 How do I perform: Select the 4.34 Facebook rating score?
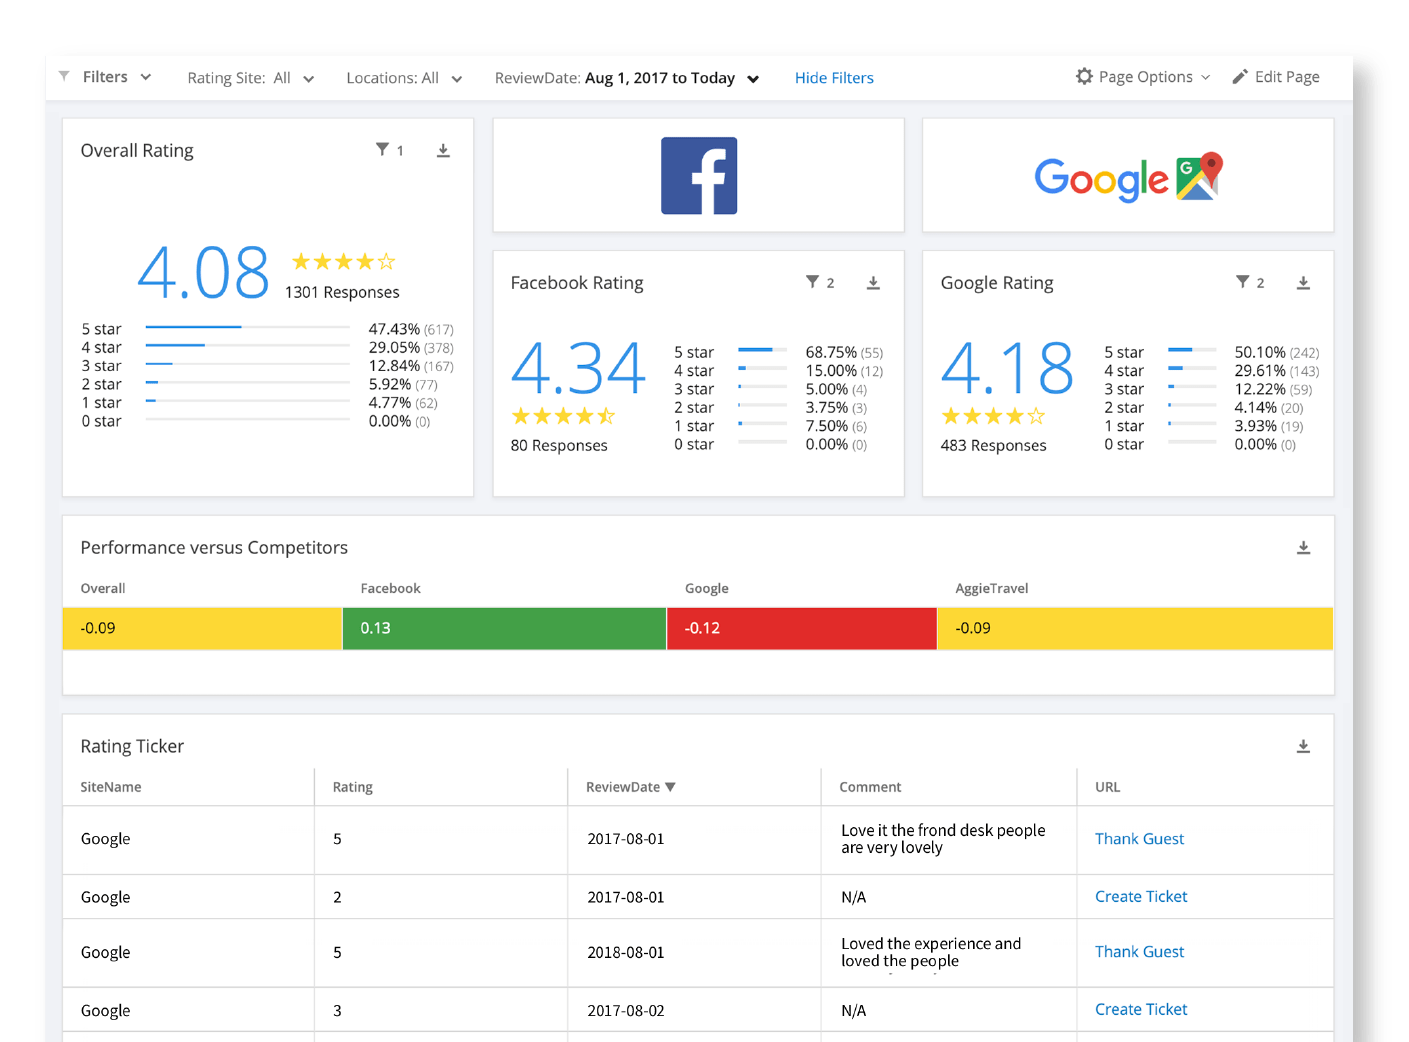click(x=578, y=368)
